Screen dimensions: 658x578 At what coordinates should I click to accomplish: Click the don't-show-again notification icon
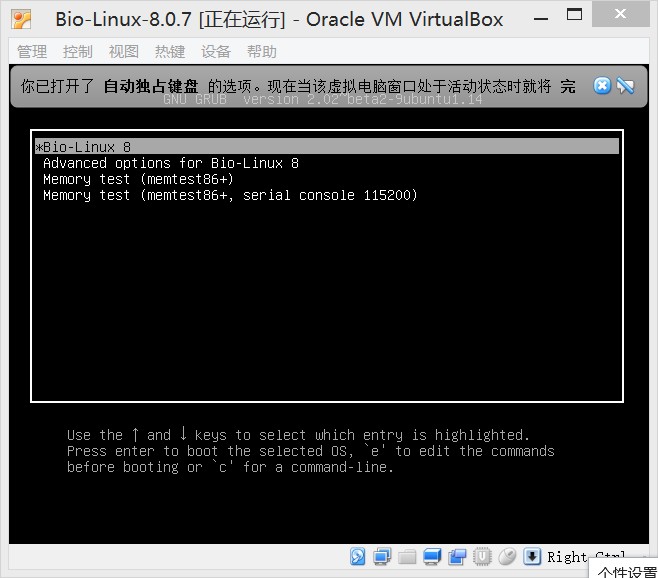coord(625,86)
